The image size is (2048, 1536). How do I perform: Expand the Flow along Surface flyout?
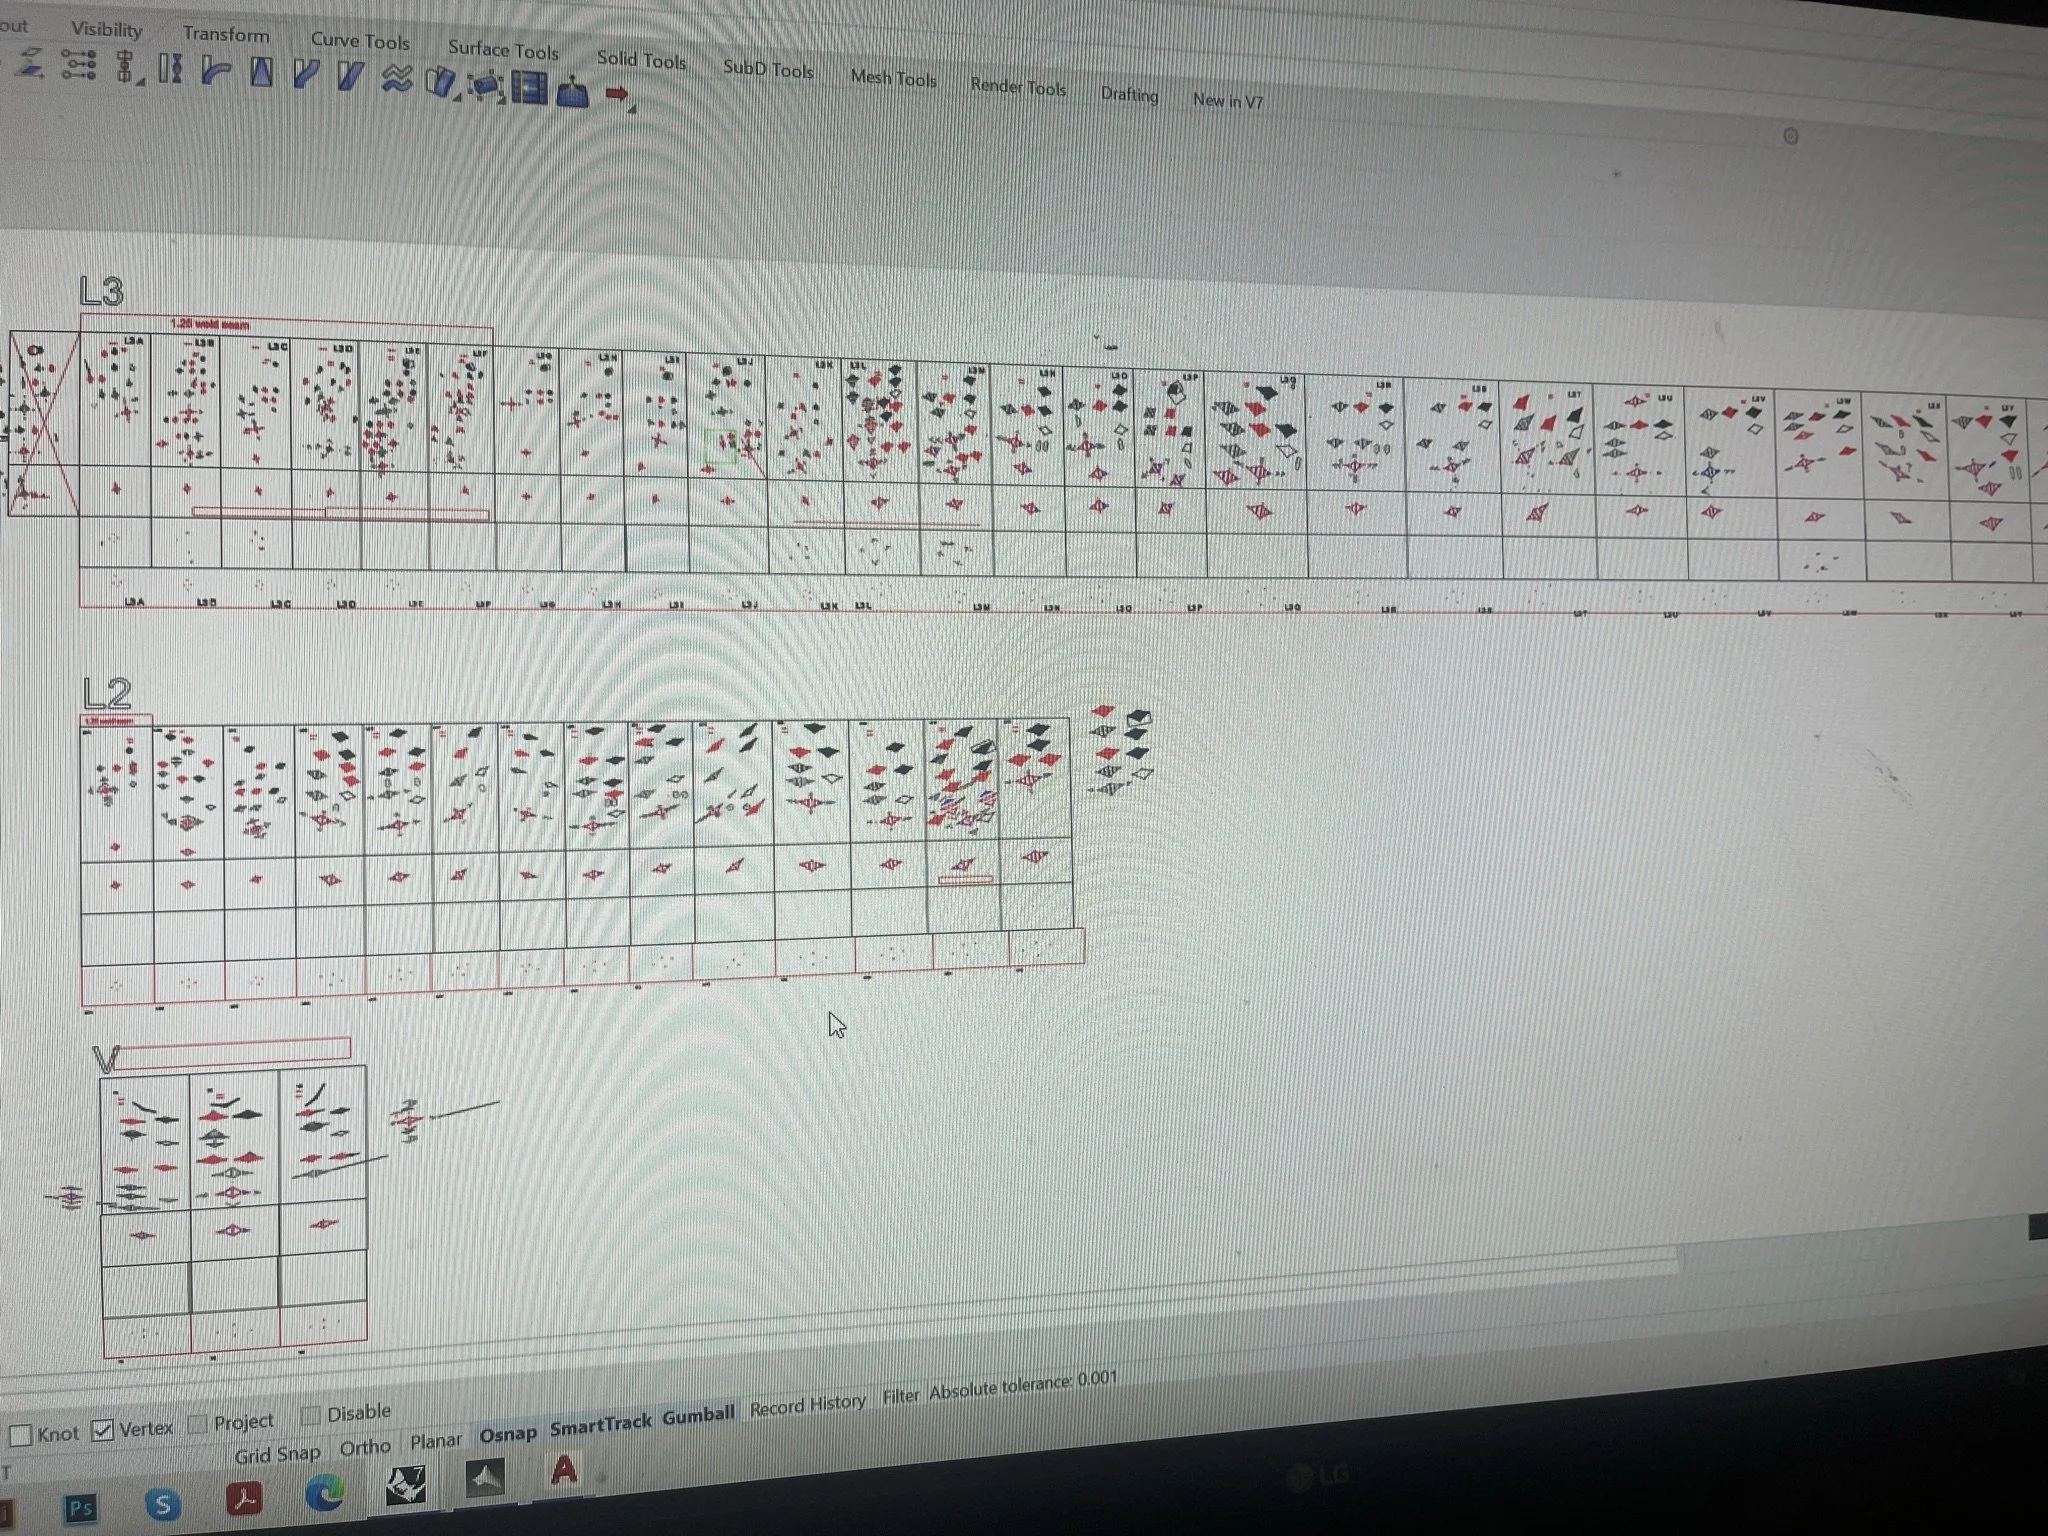(455, 97)
